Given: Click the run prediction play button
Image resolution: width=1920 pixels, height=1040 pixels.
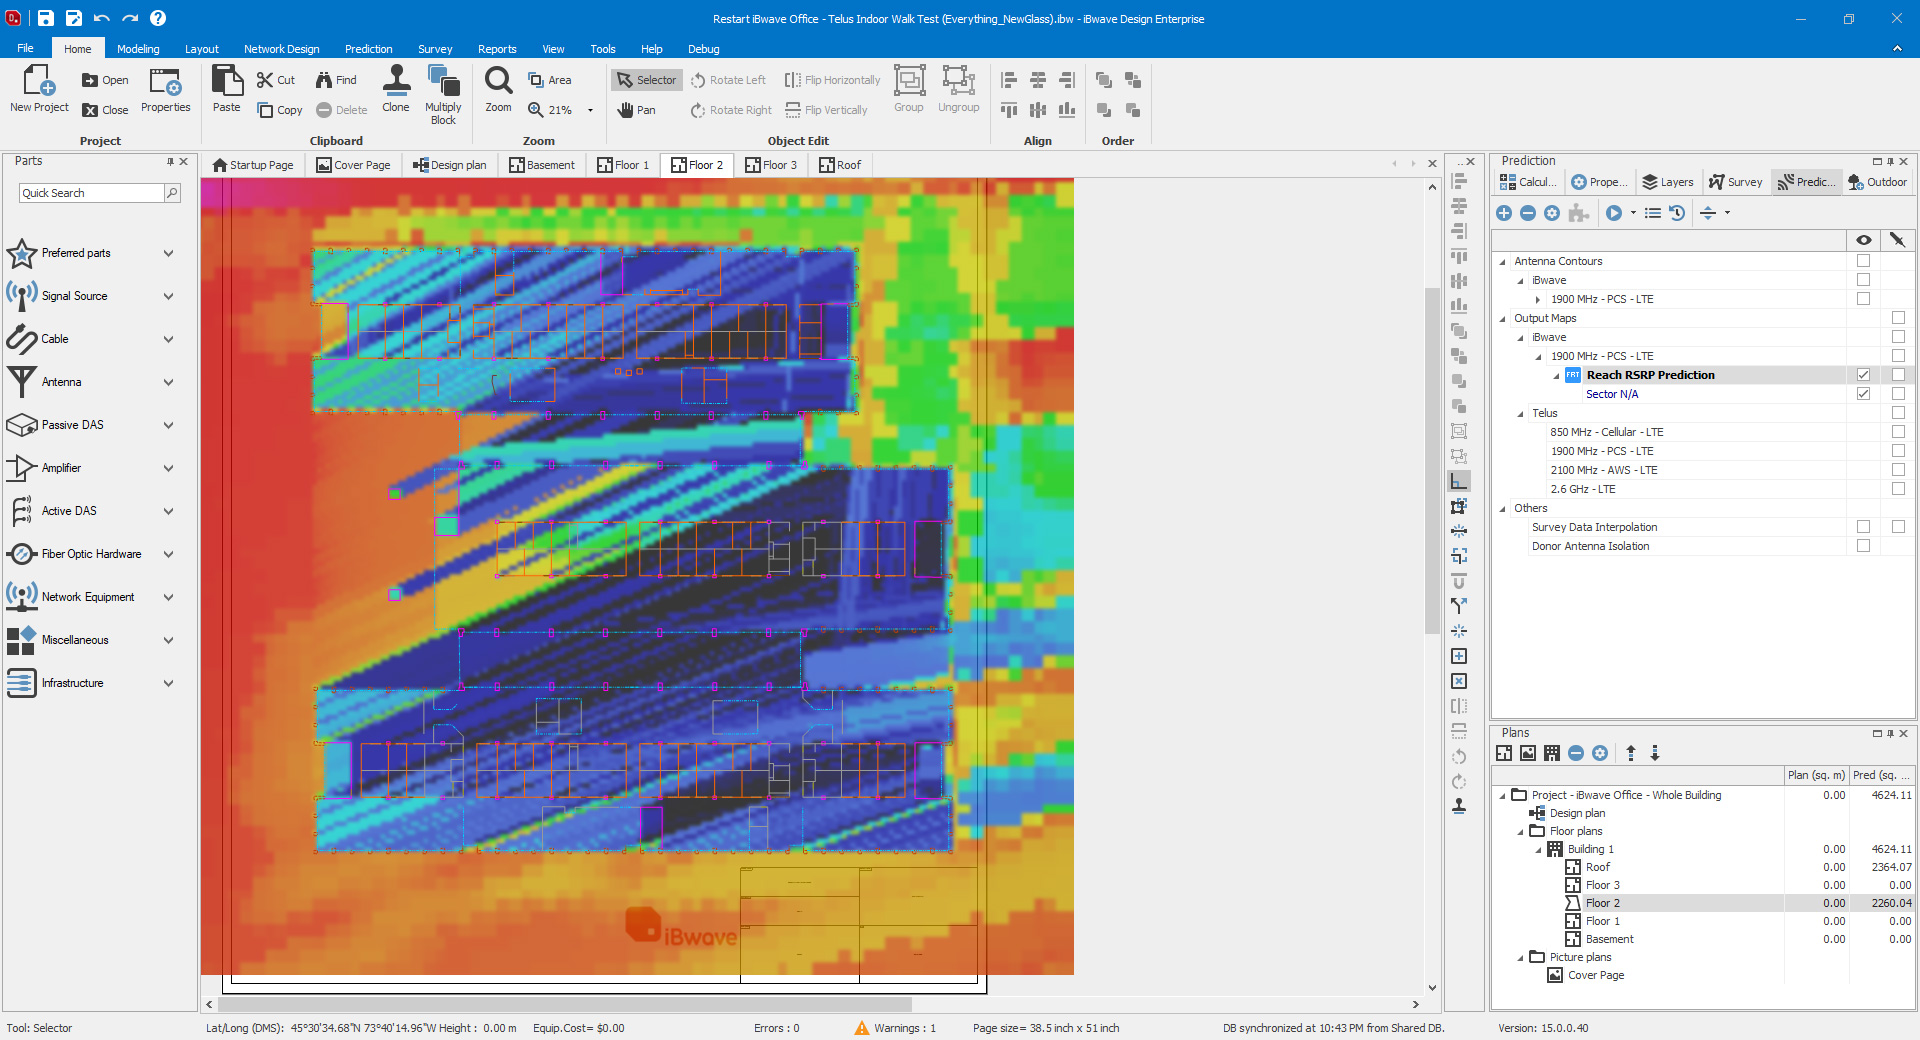Looking at the screenshot, I should pyautogui.click(x=1614, y=213).
